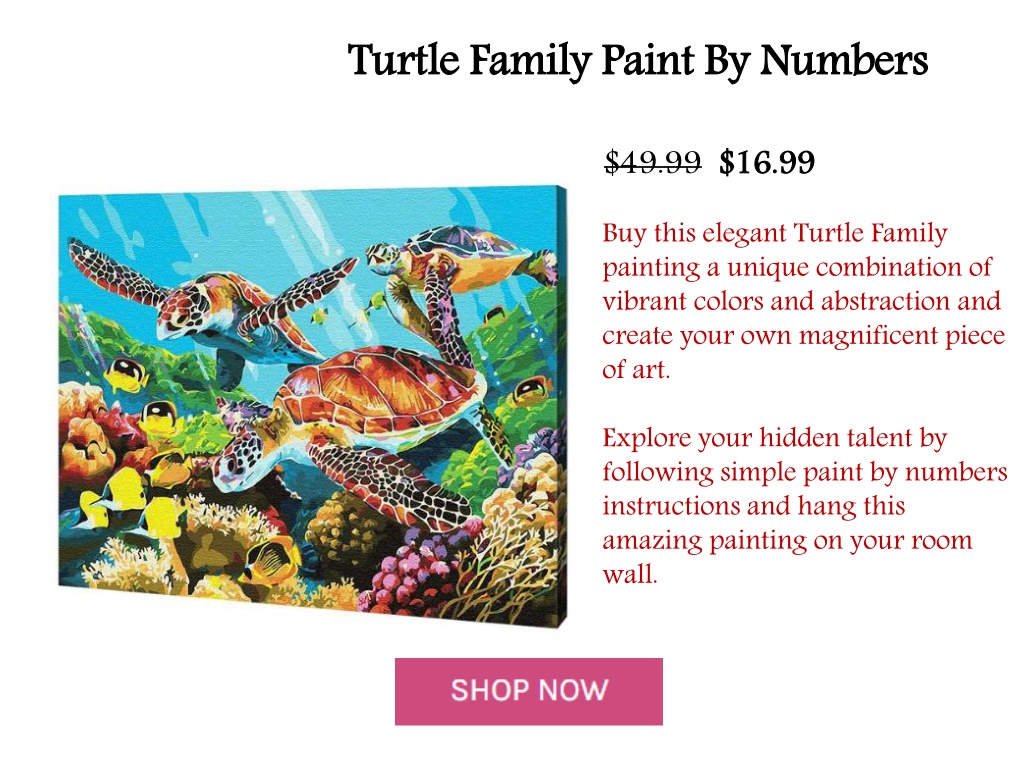
Task: Click the words 'amazing painting on your room'
Action: point(787,540)
